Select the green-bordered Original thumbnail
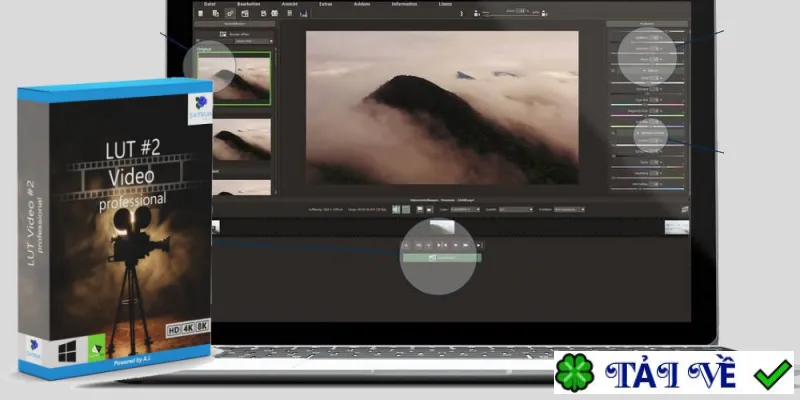Viewport: 800px width, 400px height. click(x=234, y=78)
